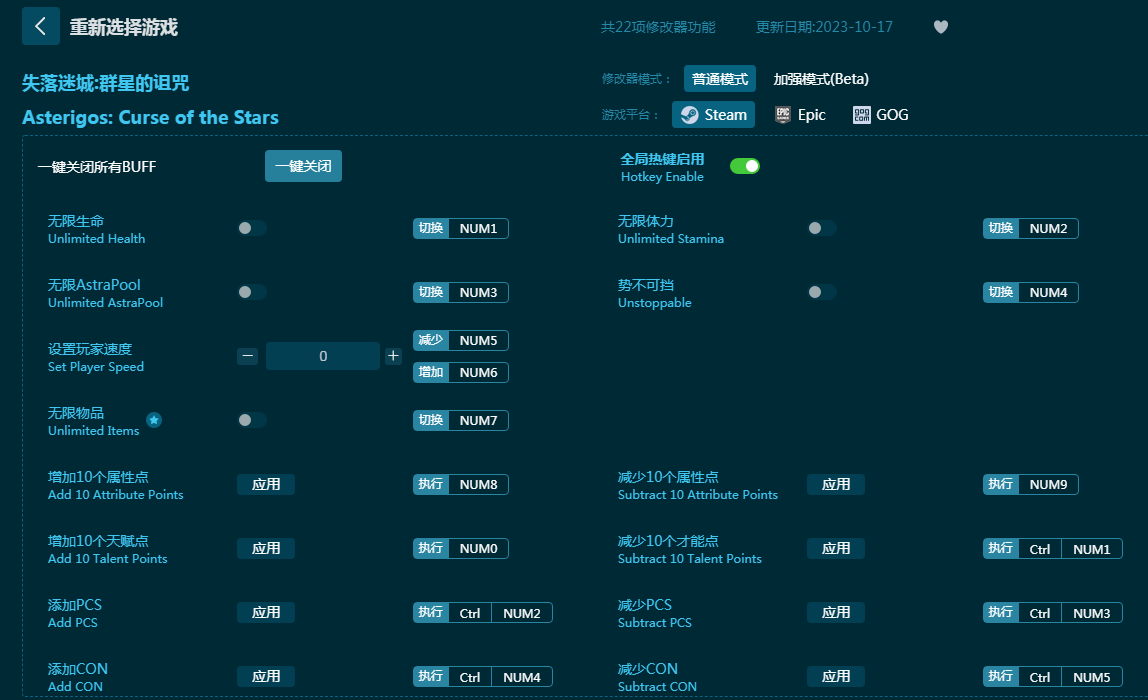Click the NUM0 hotkey for Add Talent Points

click(x=461, y=548)
